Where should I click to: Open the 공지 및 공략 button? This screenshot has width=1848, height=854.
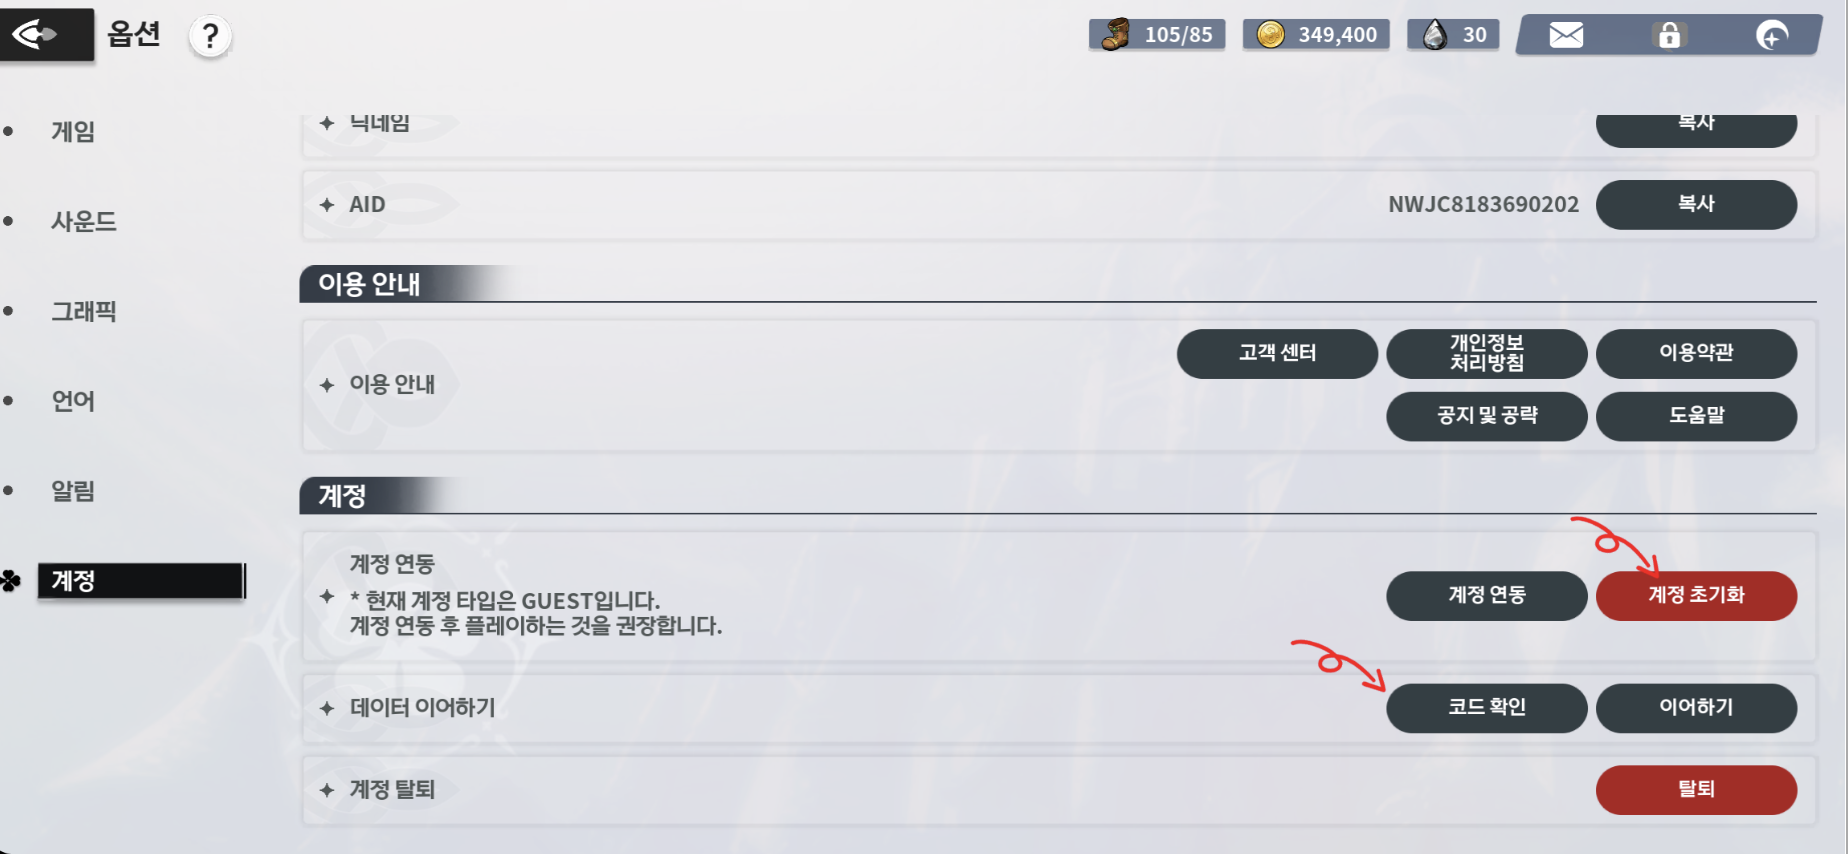pyautogui.click(x=1486, y=415)
